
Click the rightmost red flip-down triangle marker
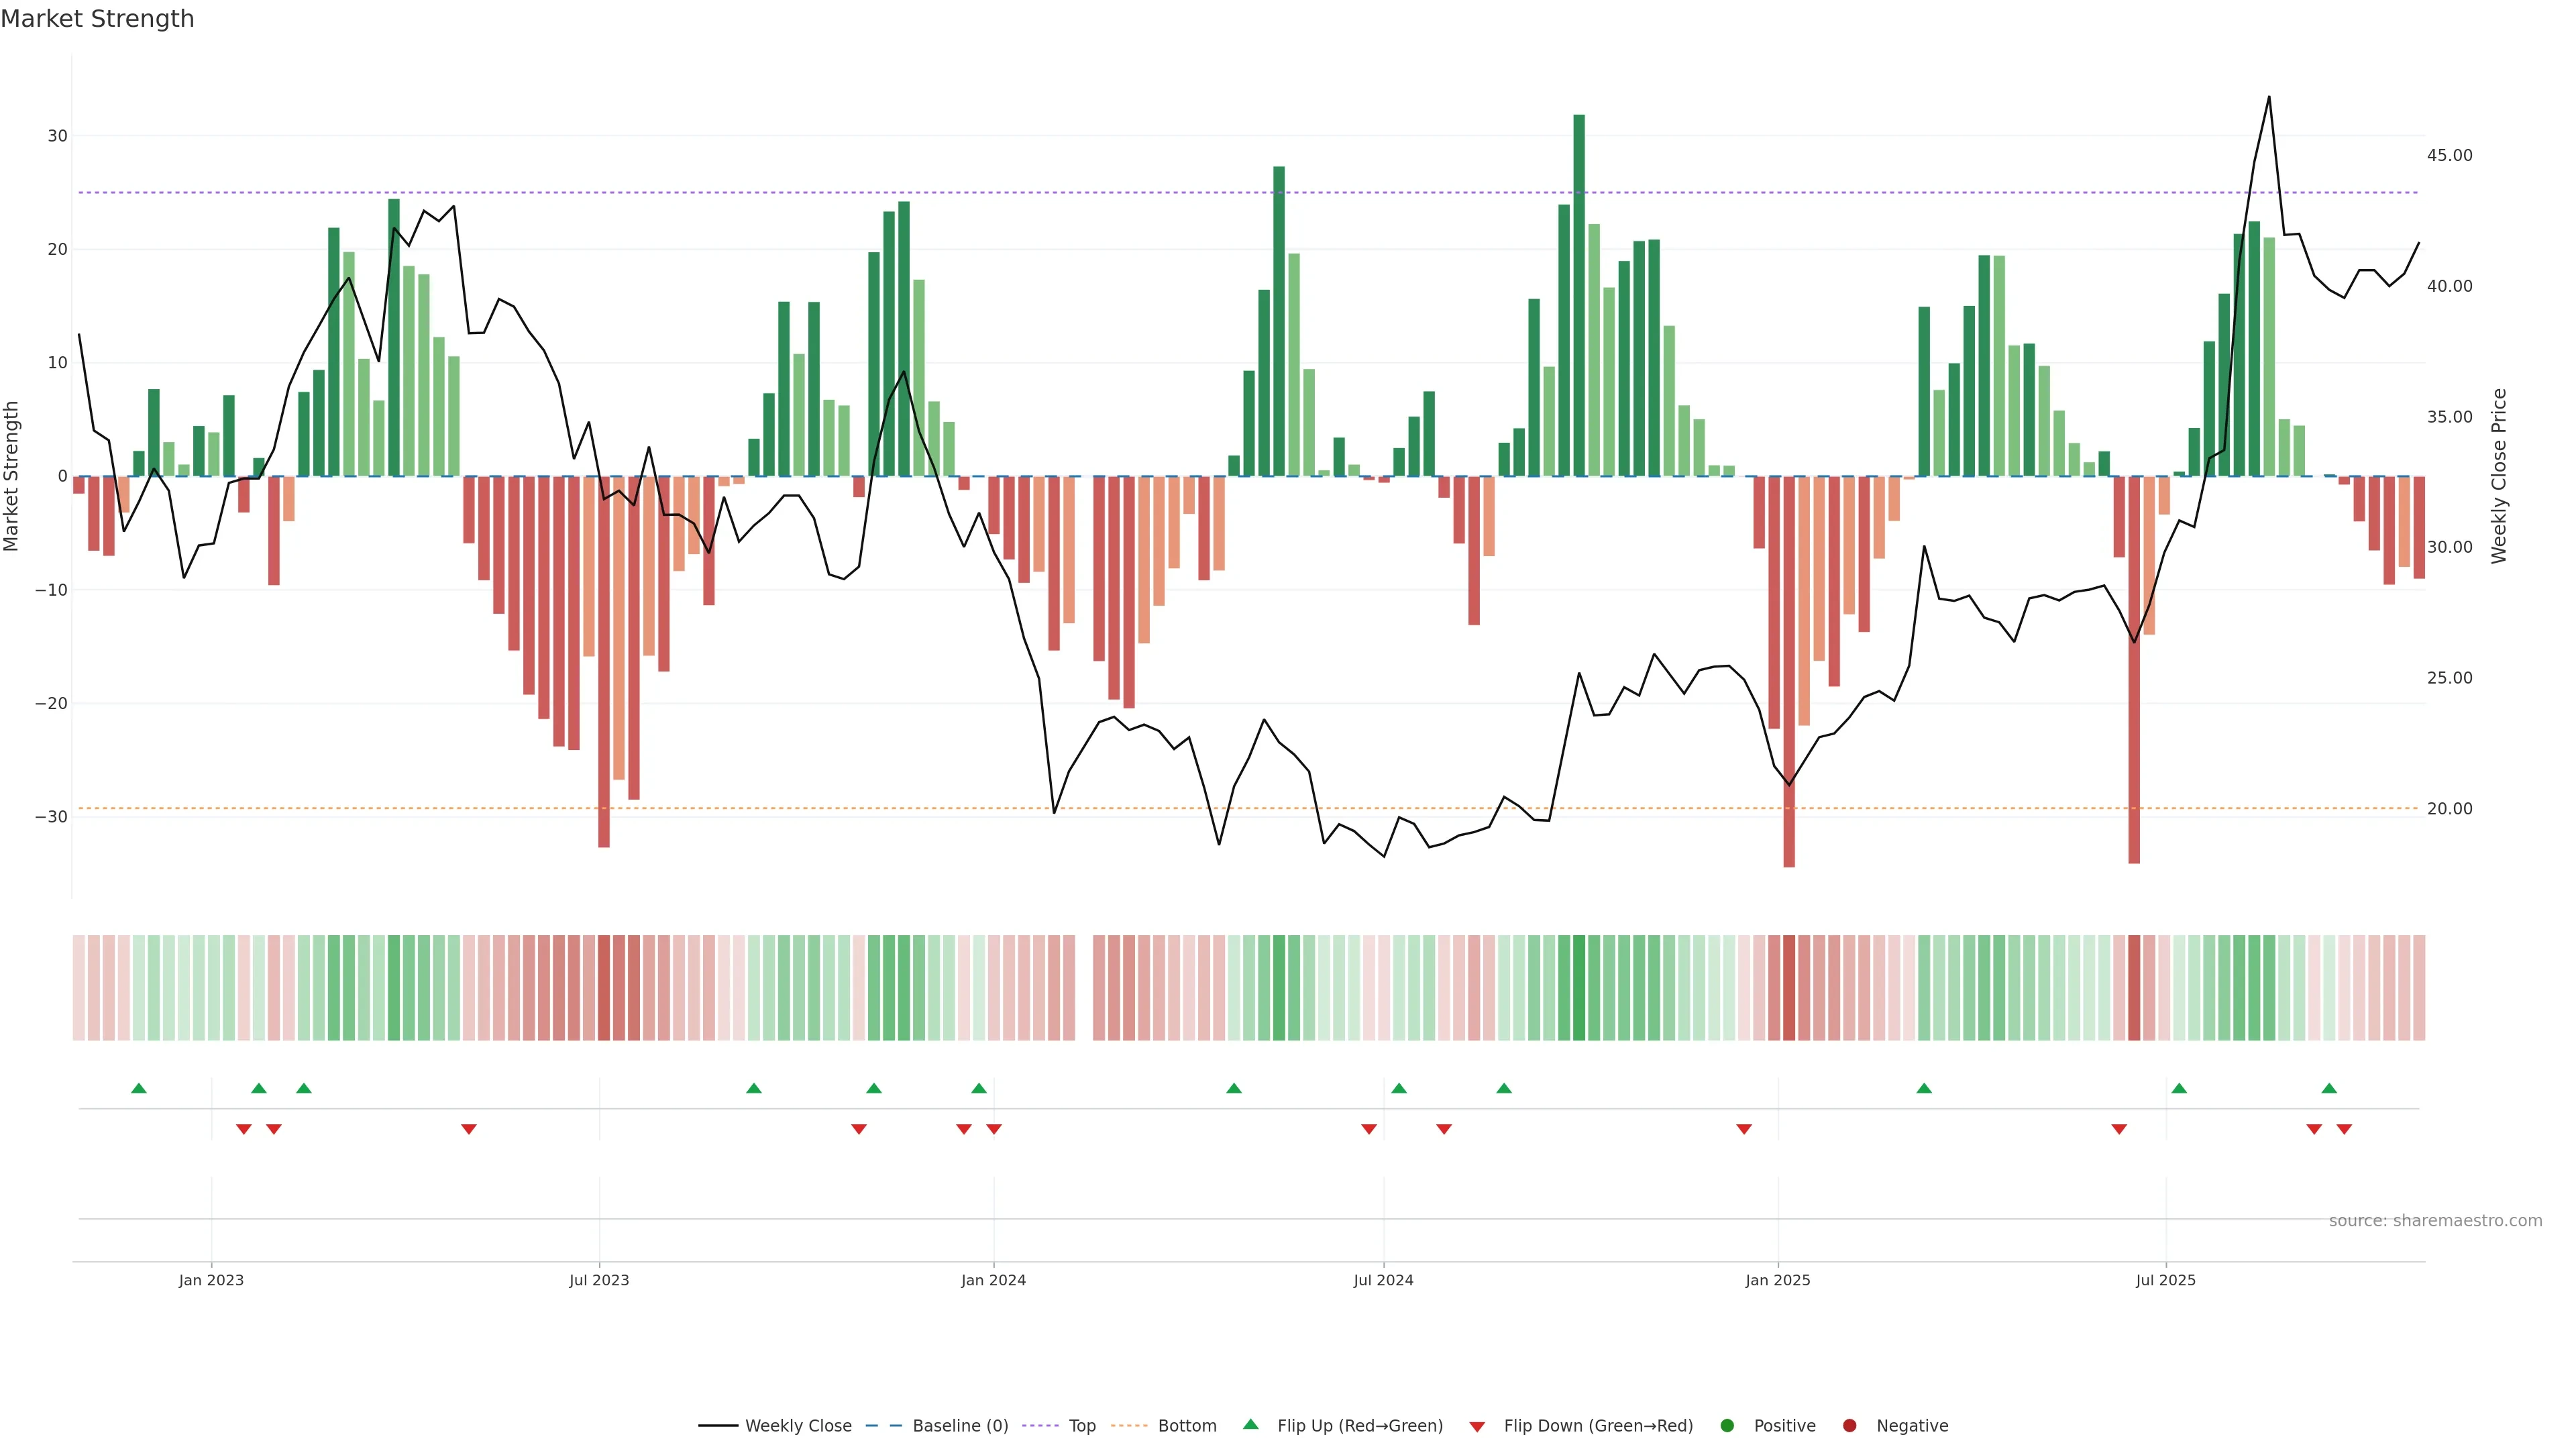[x=2344, y=1129]
